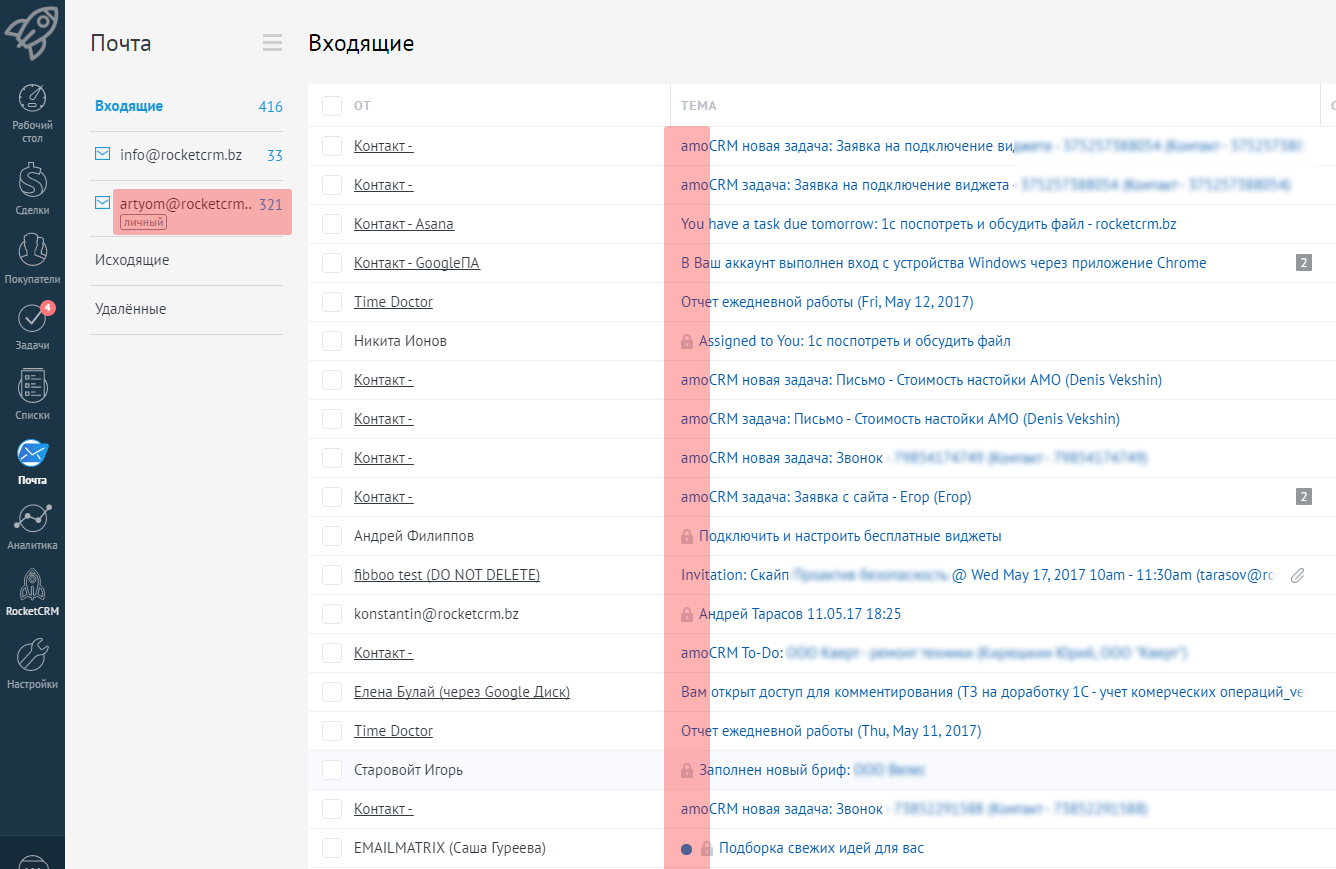Screen dimensions: 1336x869
Task: Open sender link Контакт - GoogleПА
Action: pyautogui.click(x=417, y=263)
